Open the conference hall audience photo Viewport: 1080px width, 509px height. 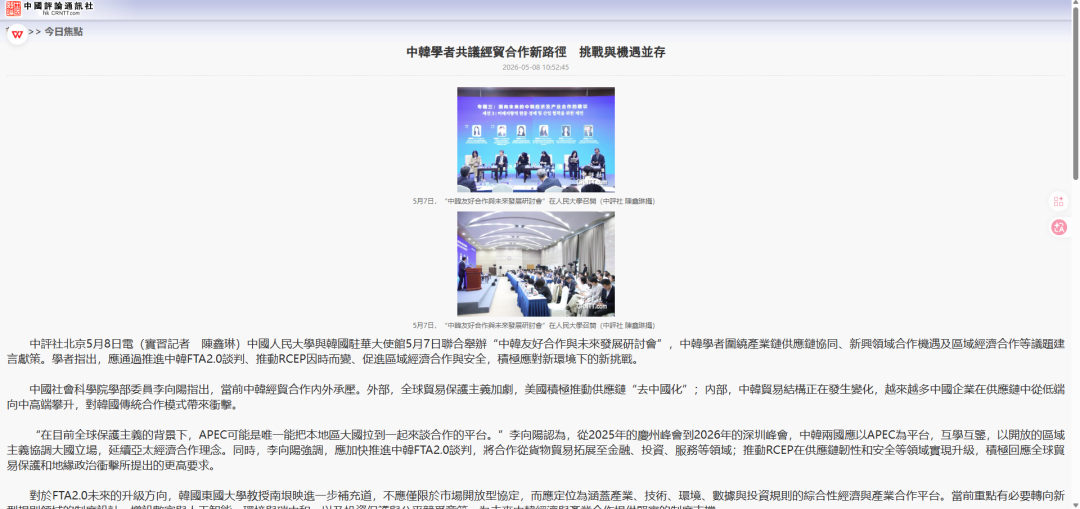click(536, 264)
